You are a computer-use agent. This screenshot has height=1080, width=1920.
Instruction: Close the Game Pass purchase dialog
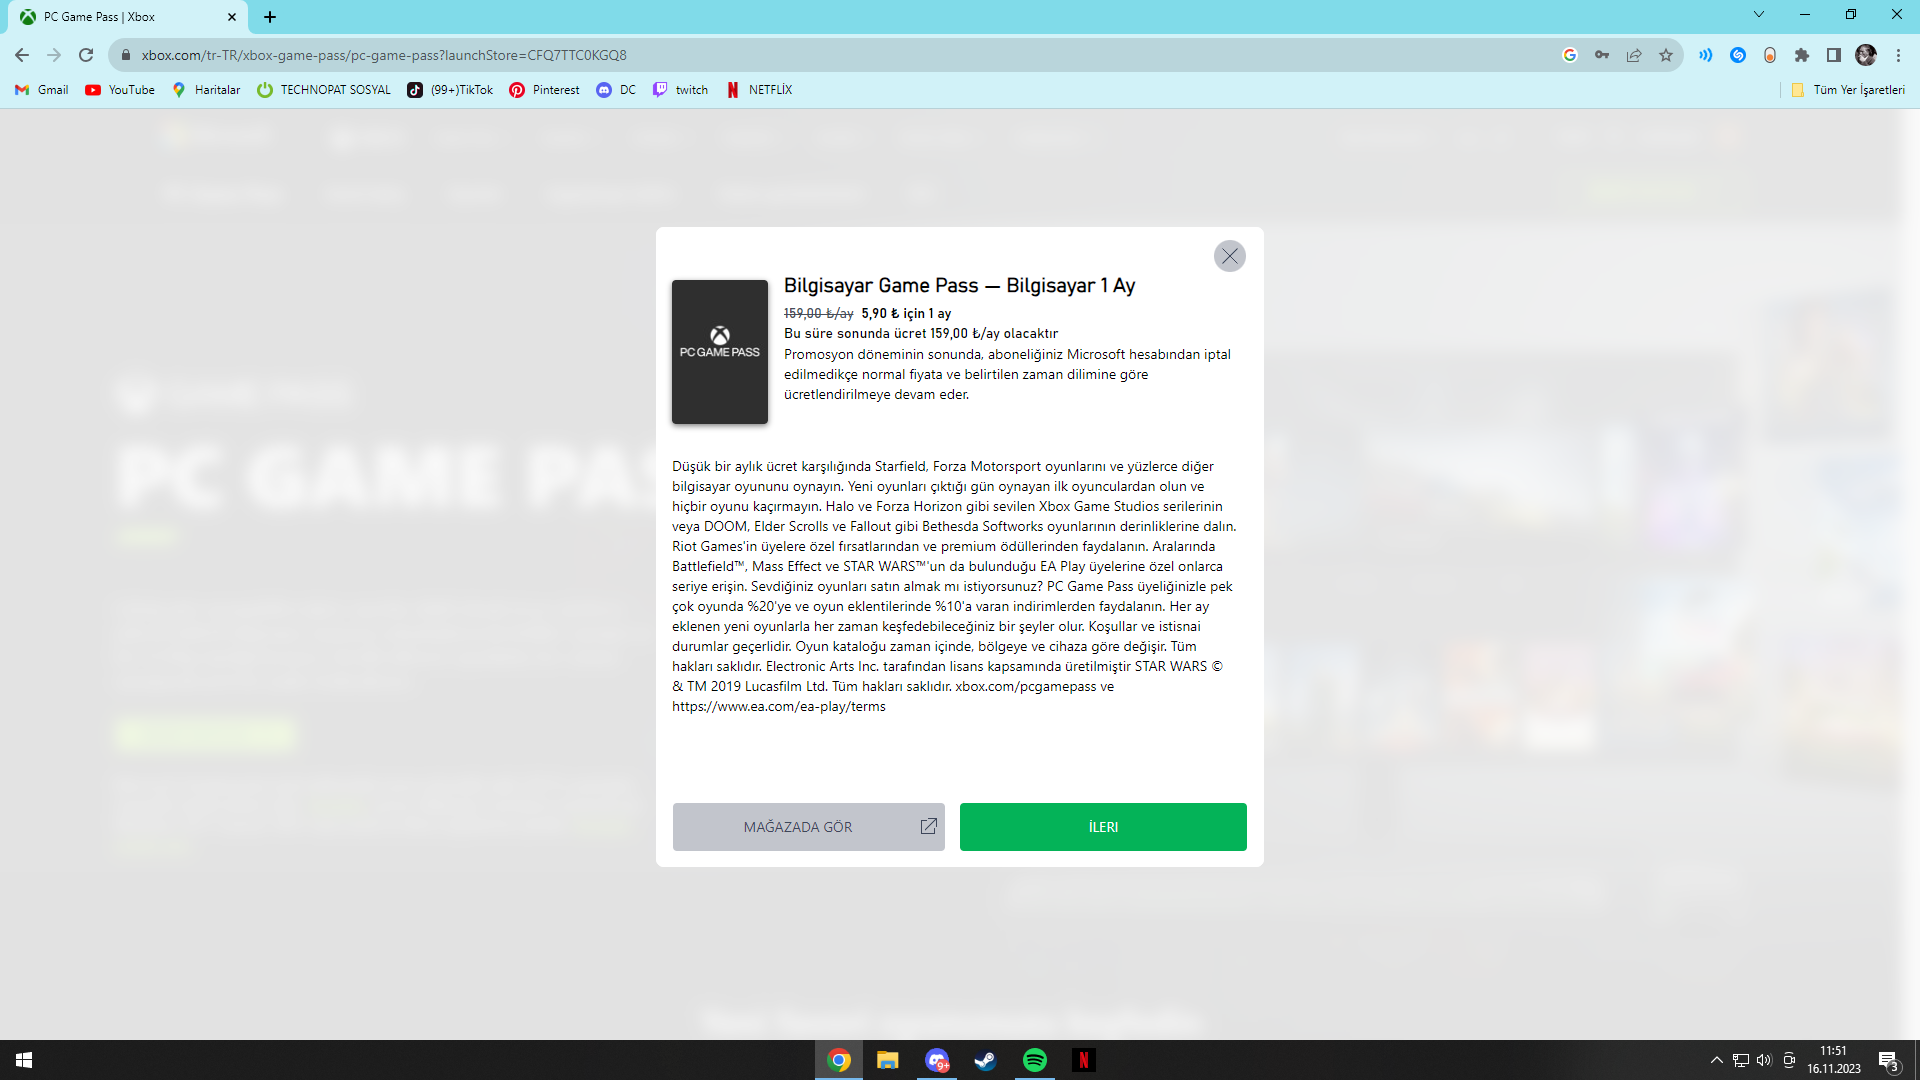(x=1229, y=256)
